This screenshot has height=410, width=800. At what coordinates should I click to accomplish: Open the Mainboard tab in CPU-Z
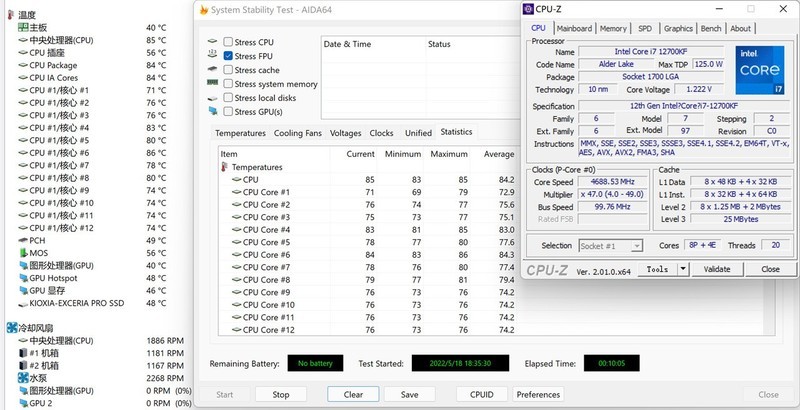click(x=574, y=29)
